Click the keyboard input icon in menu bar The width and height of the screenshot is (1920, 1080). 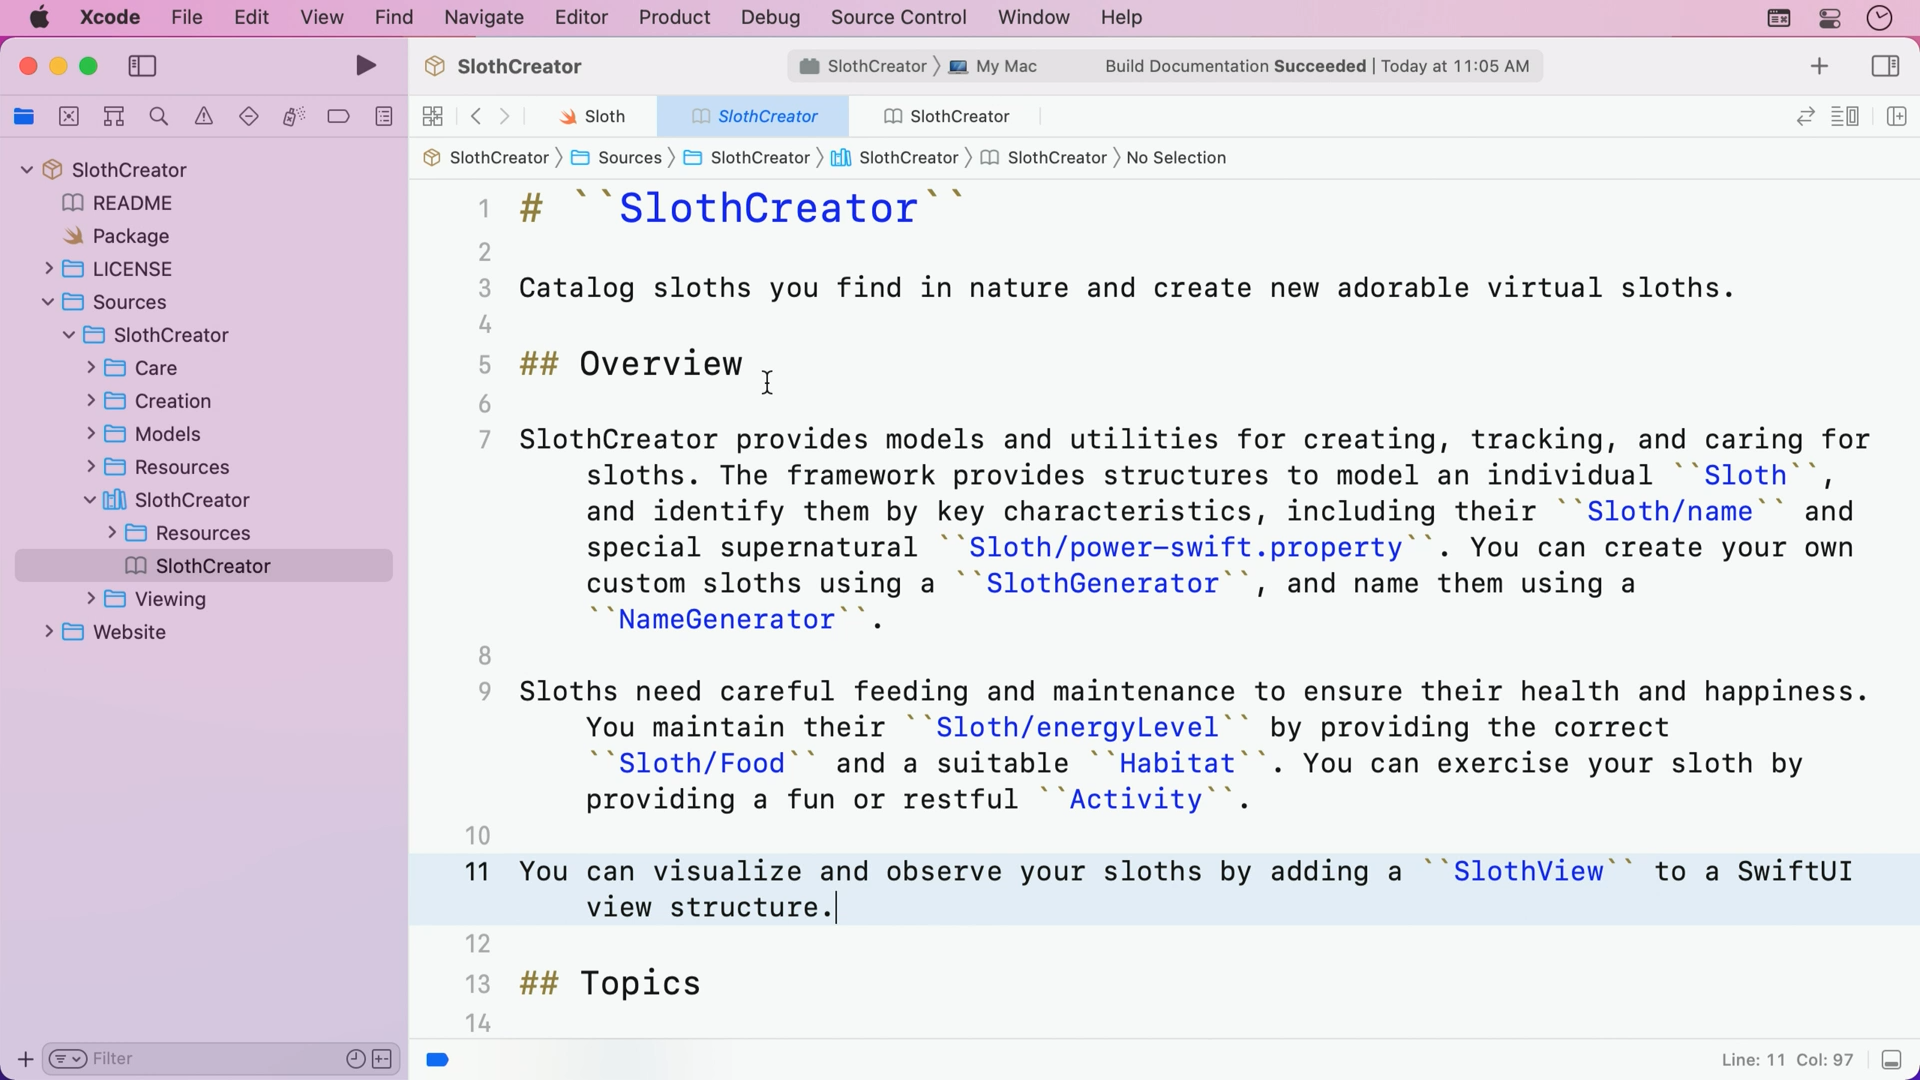[1779, 18]
